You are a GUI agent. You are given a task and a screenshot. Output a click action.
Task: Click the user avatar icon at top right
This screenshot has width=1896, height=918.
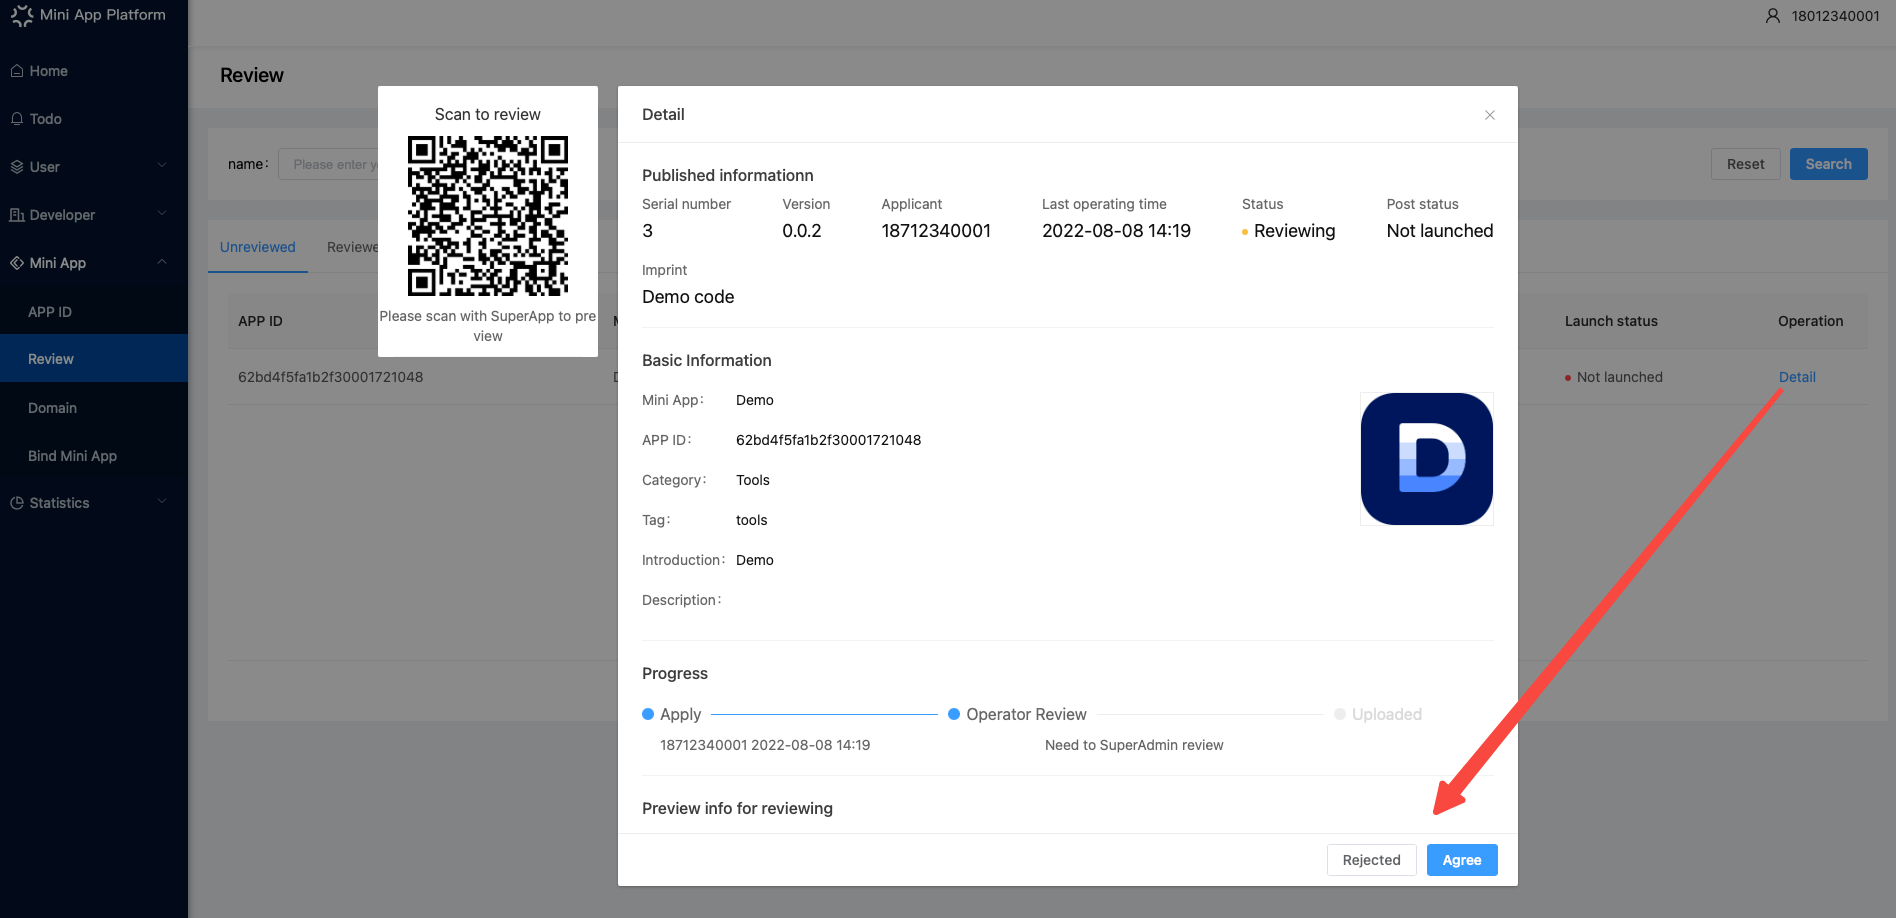[1773, 16]
